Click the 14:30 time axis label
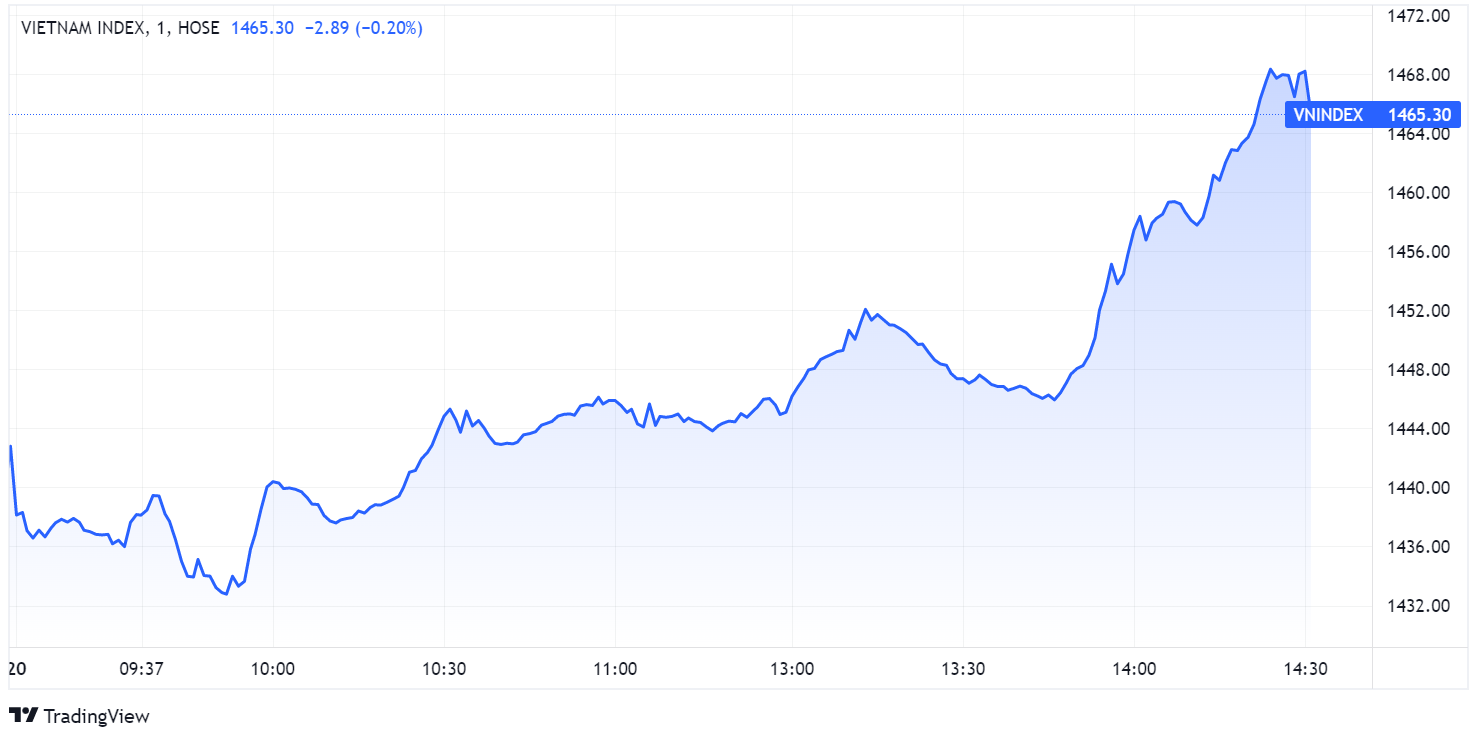The height and width of the screenshot is (742, 1483). [x=1305, y=669]
